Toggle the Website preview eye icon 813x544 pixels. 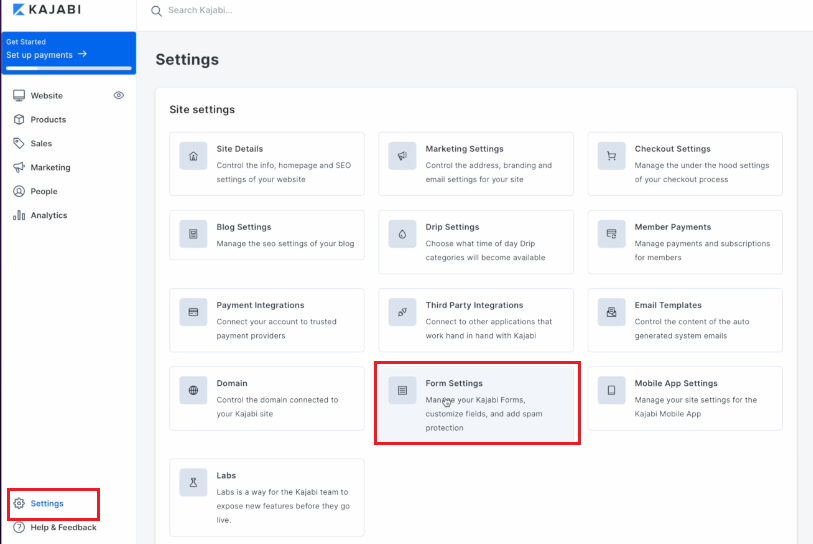coord(119,95)
